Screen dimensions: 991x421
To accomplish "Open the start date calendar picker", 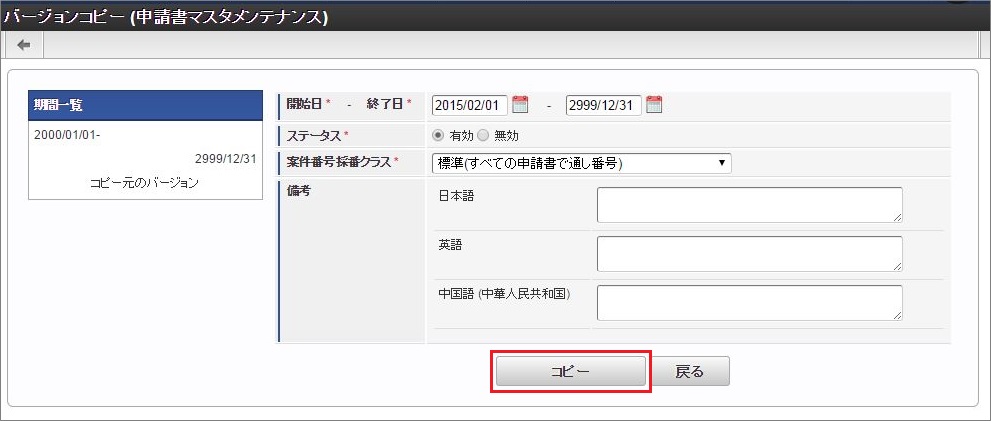I will (x=520, y=104).
